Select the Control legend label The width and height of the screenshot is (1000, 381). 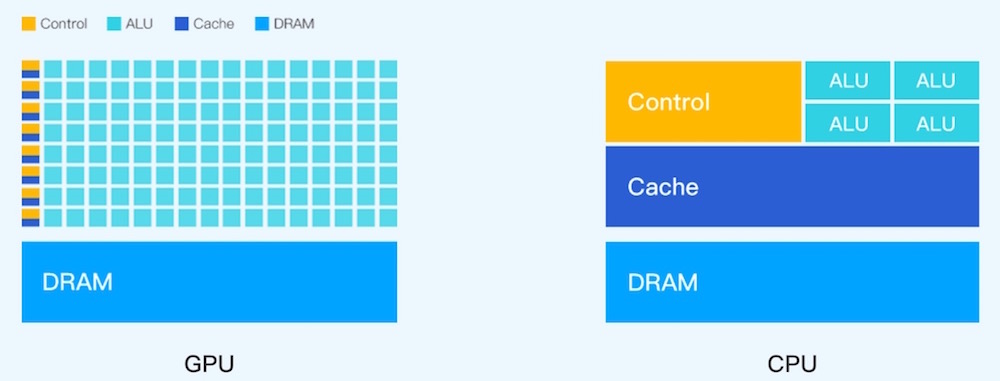64,24
